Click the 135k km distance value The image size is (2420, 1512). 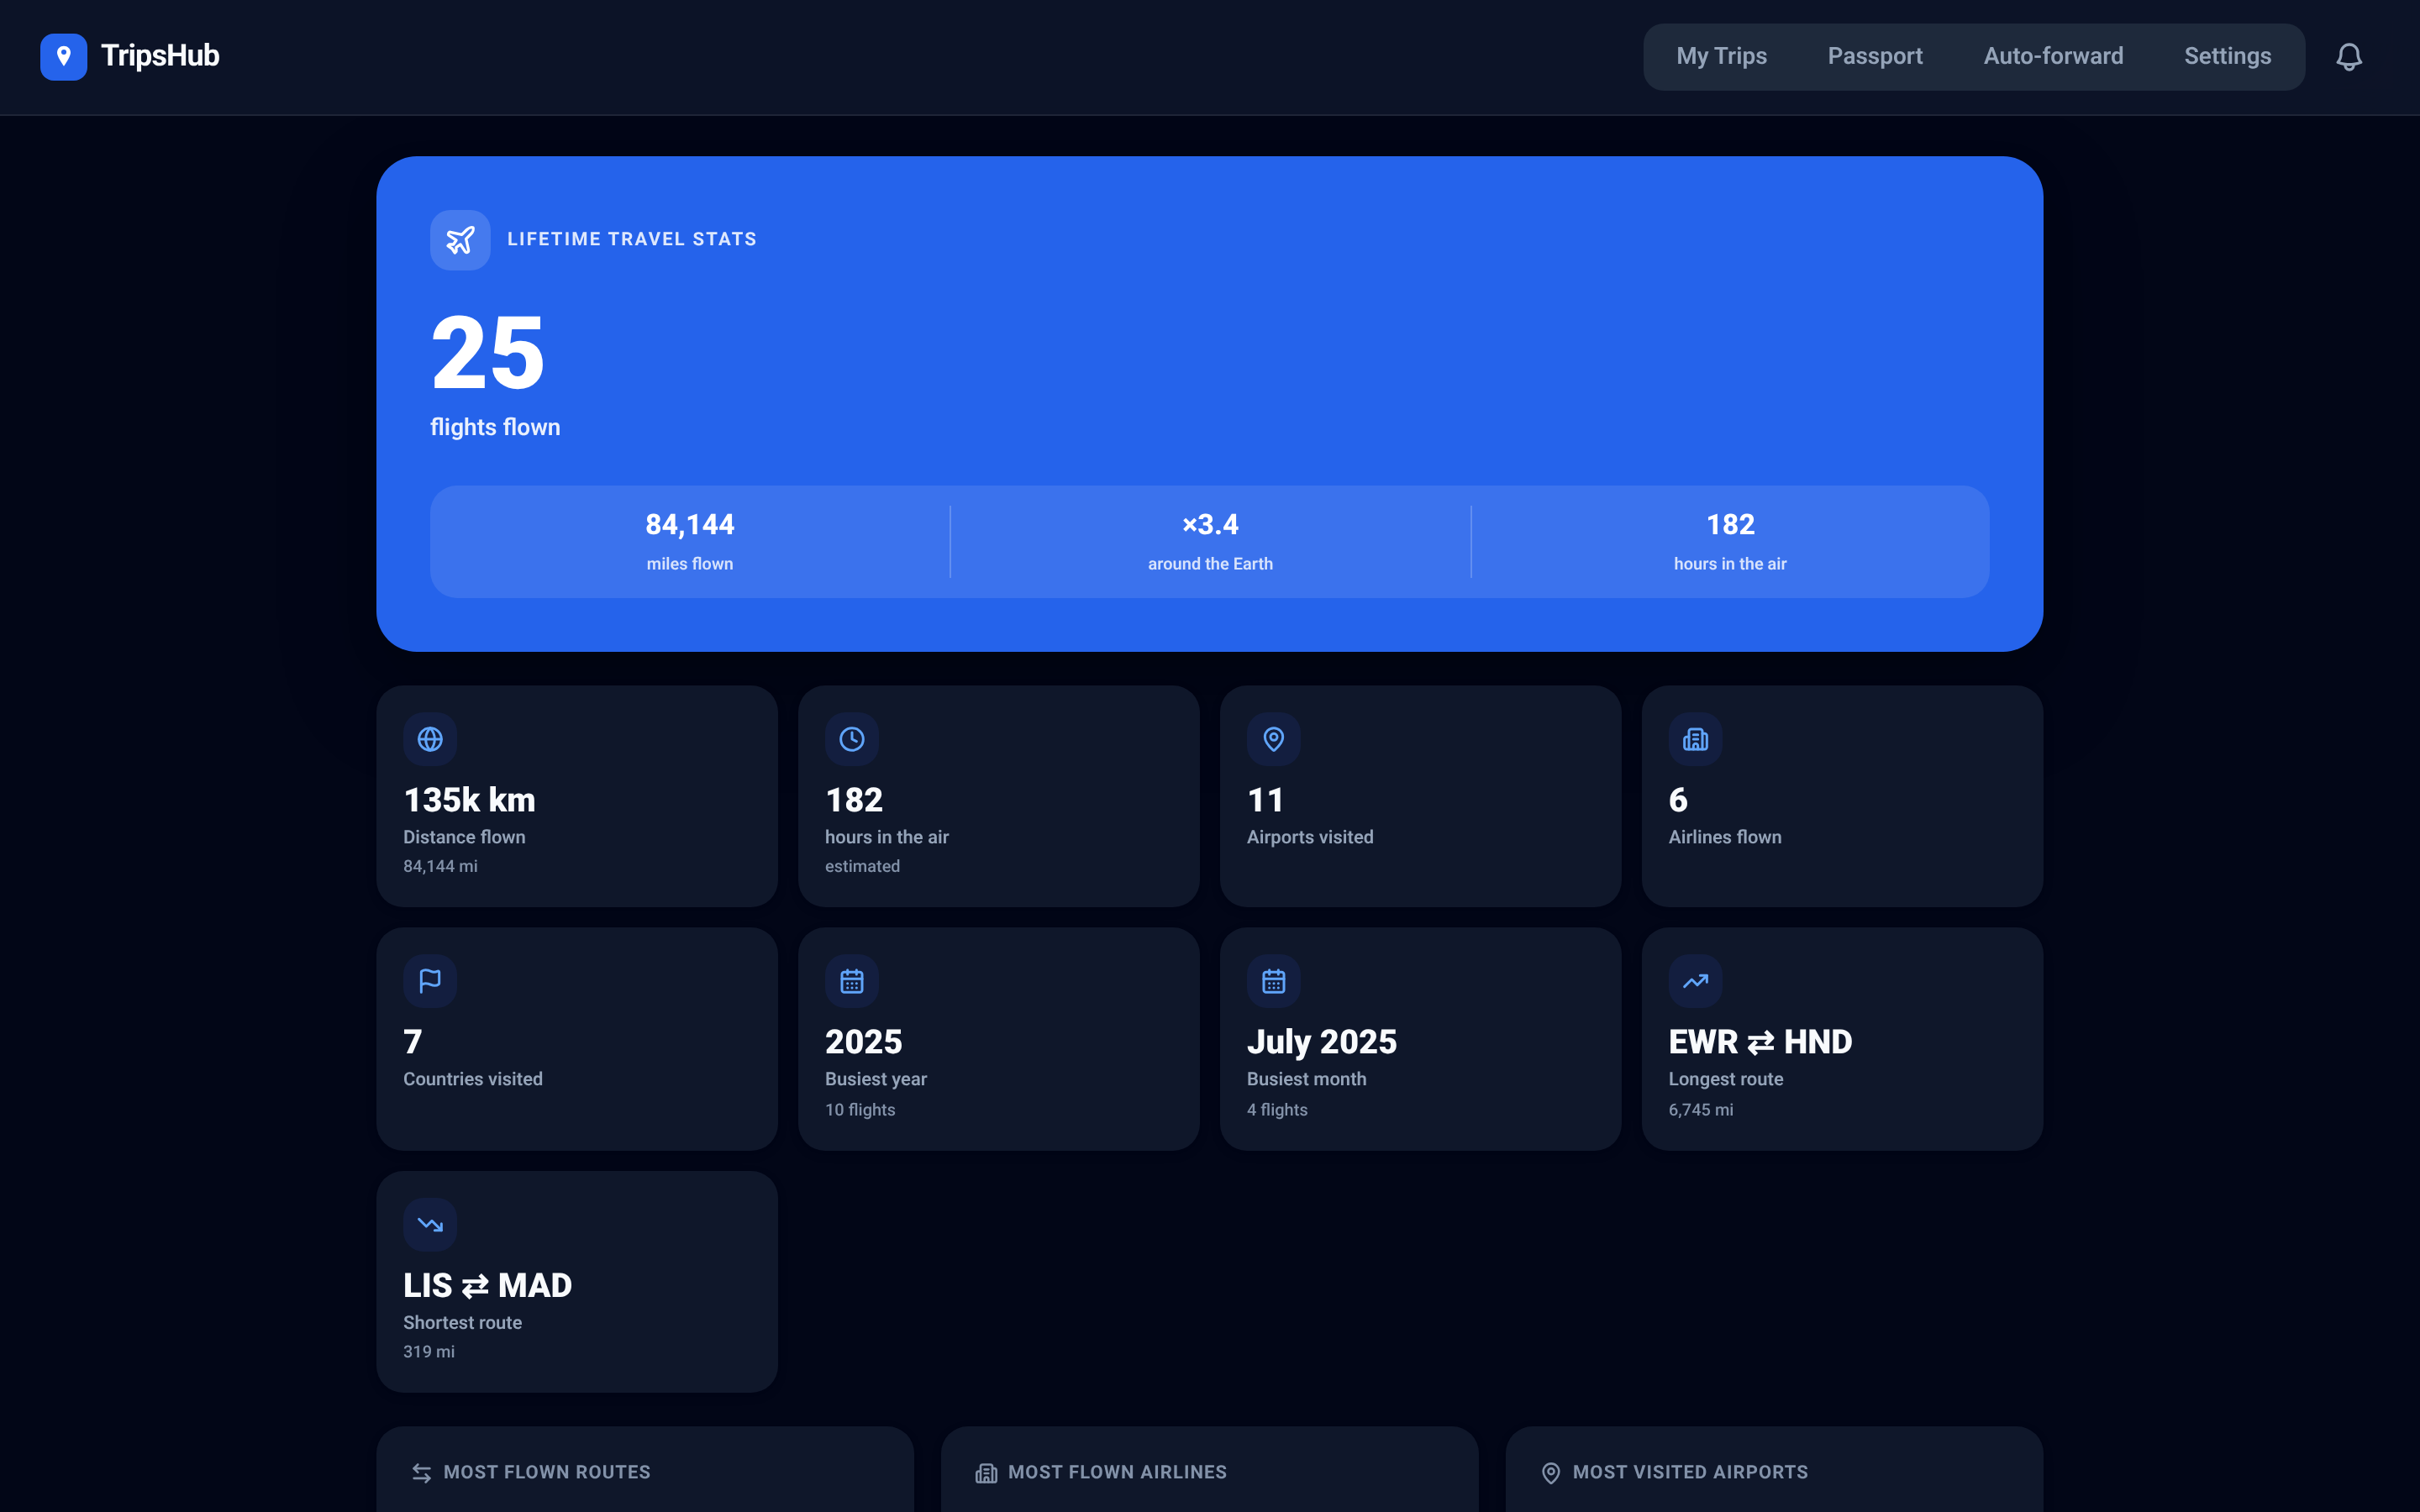point(469,800)
